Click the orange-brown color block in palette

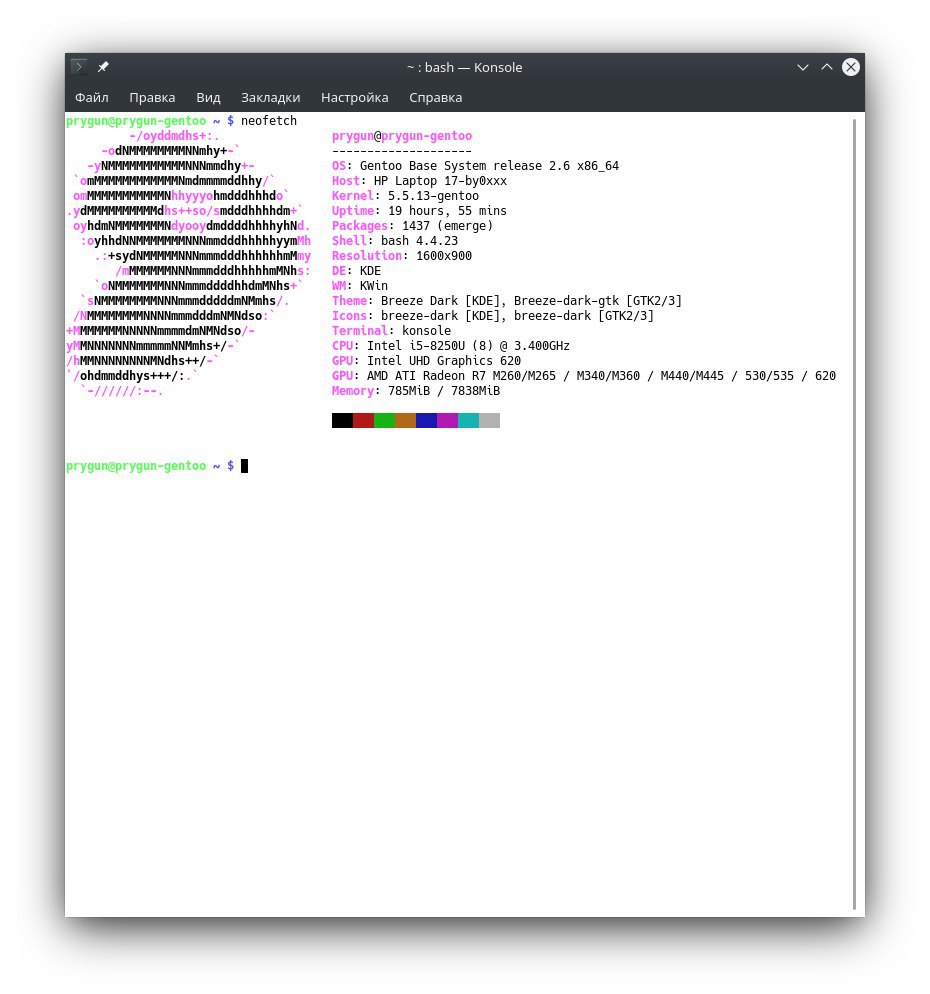405,420
